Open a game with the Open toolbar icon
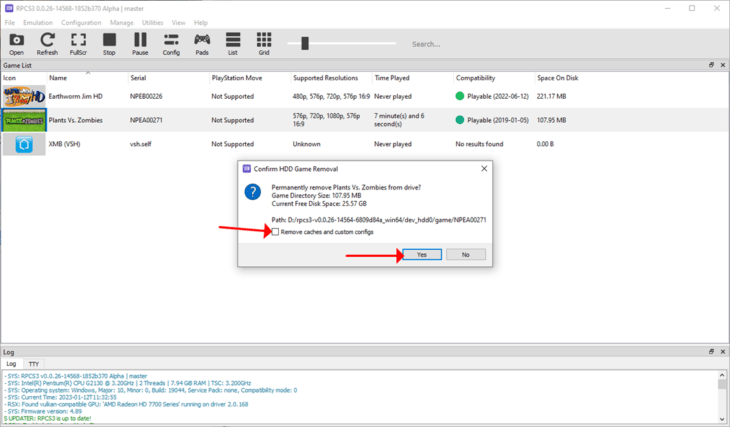The width and height of the screenshot is (730, 427). (x=16, y=44)
